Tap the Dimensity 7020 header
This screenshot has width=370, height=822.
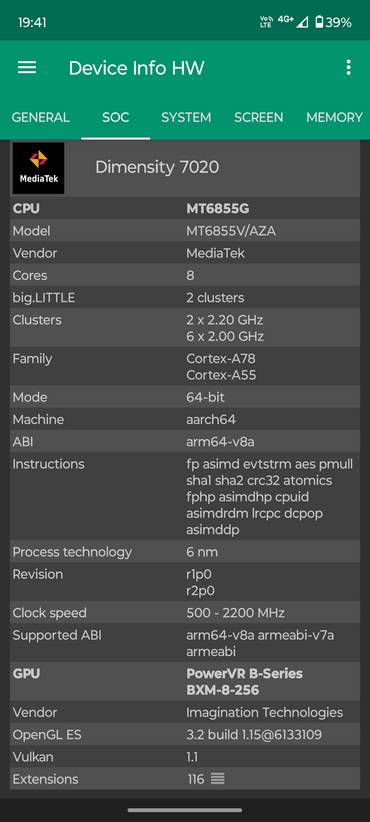pyautogui.click(x=157, y=168)
